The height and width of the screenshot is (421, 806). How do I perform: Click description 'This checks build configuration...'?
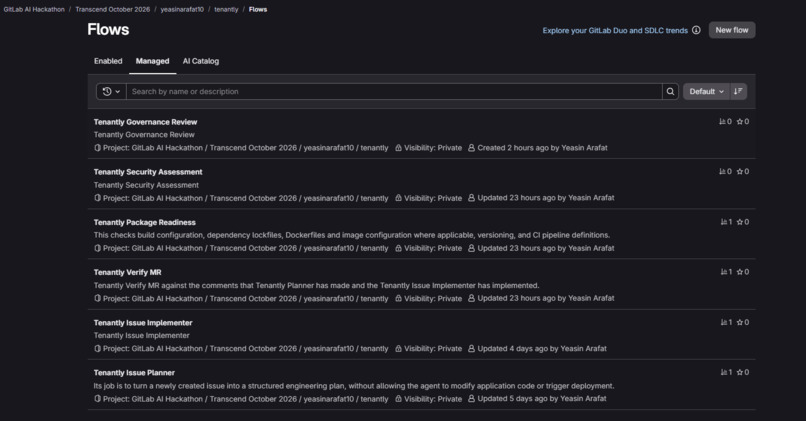pos(352,235)
